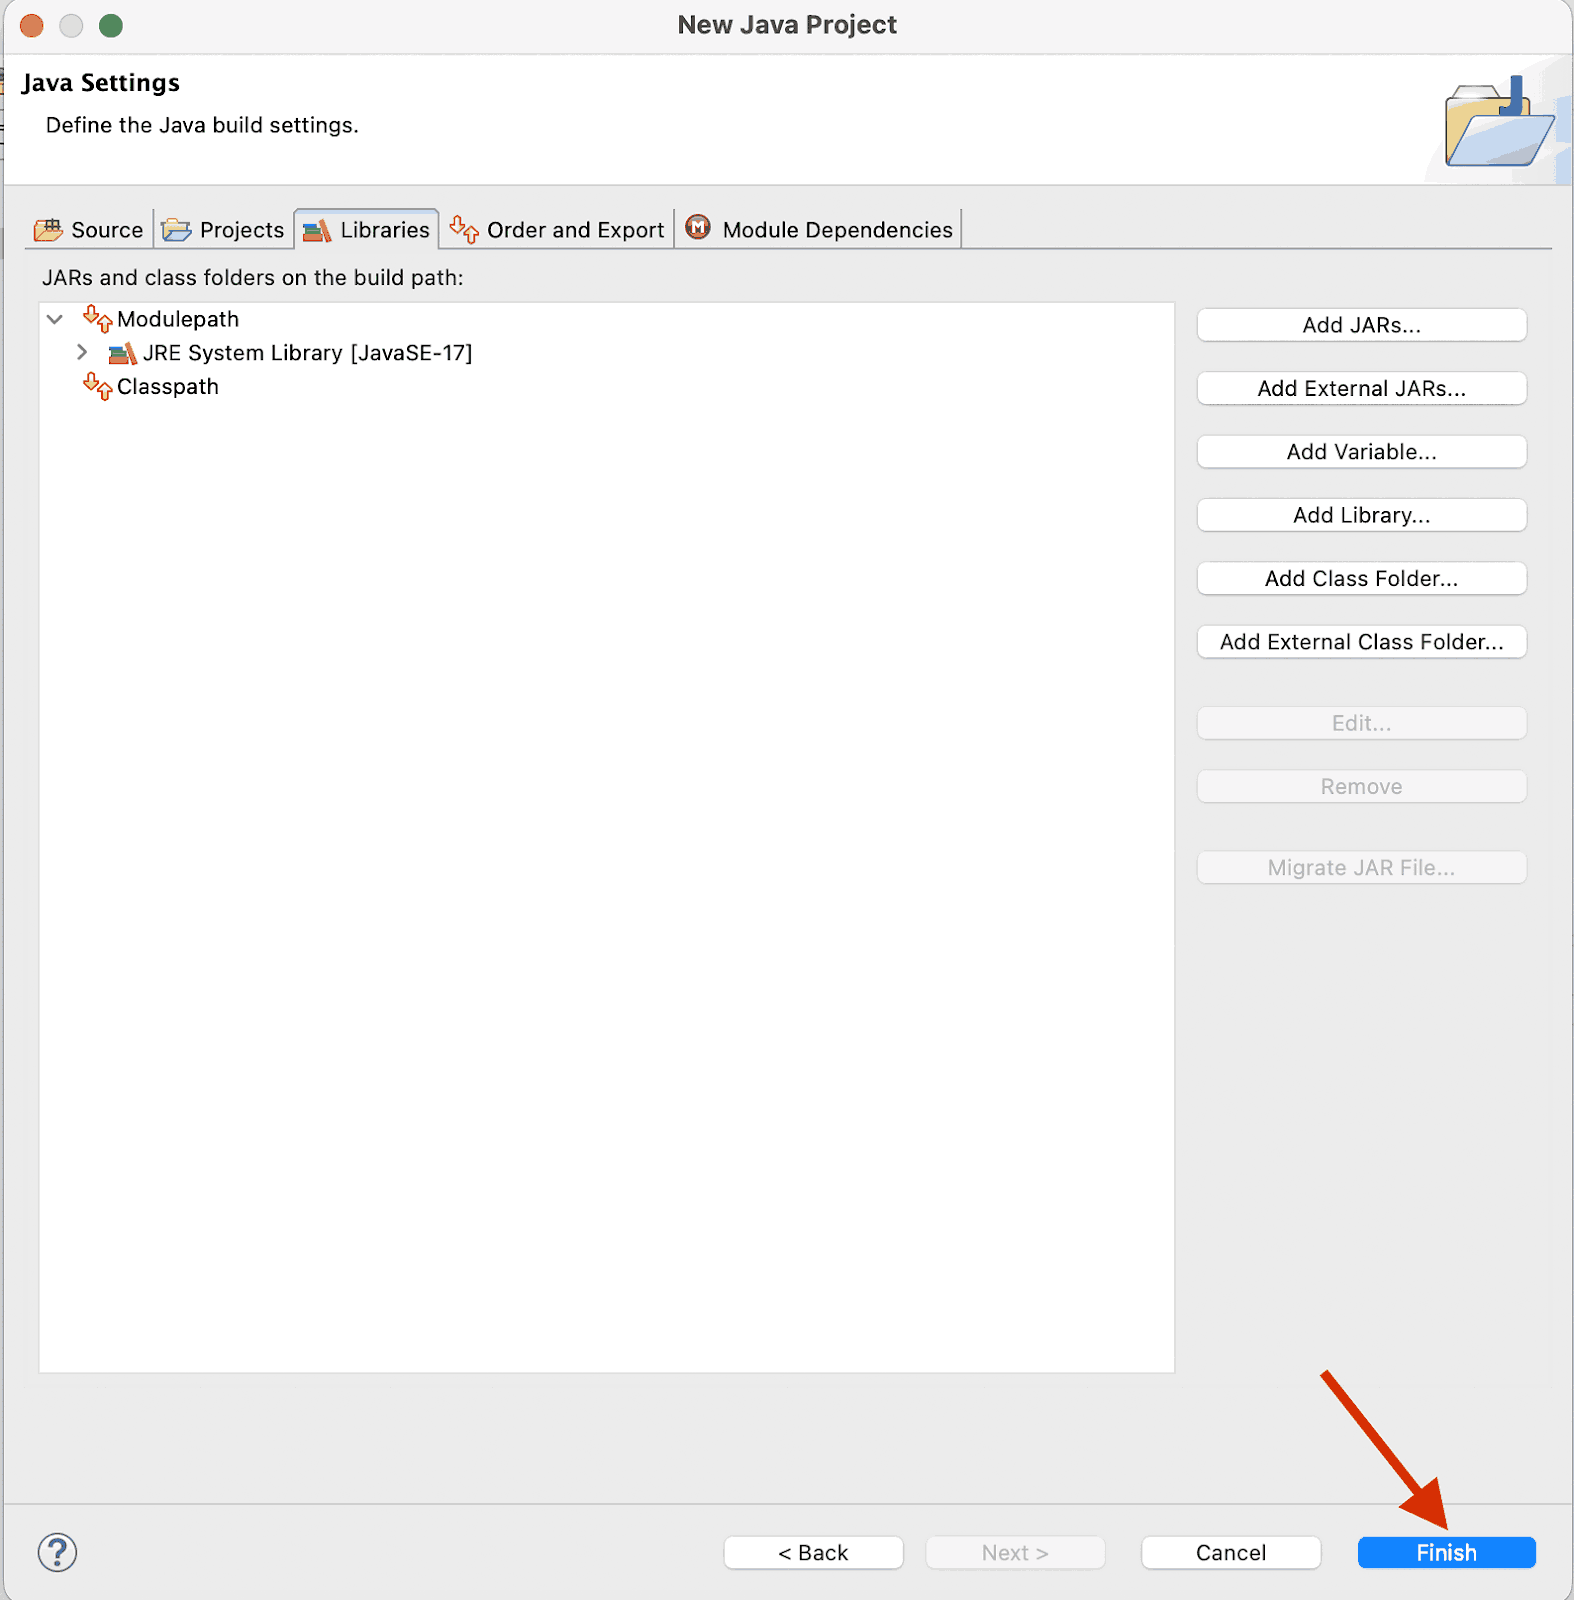
Task: Click the disabled Next button
Action: pos(1015,1553)
